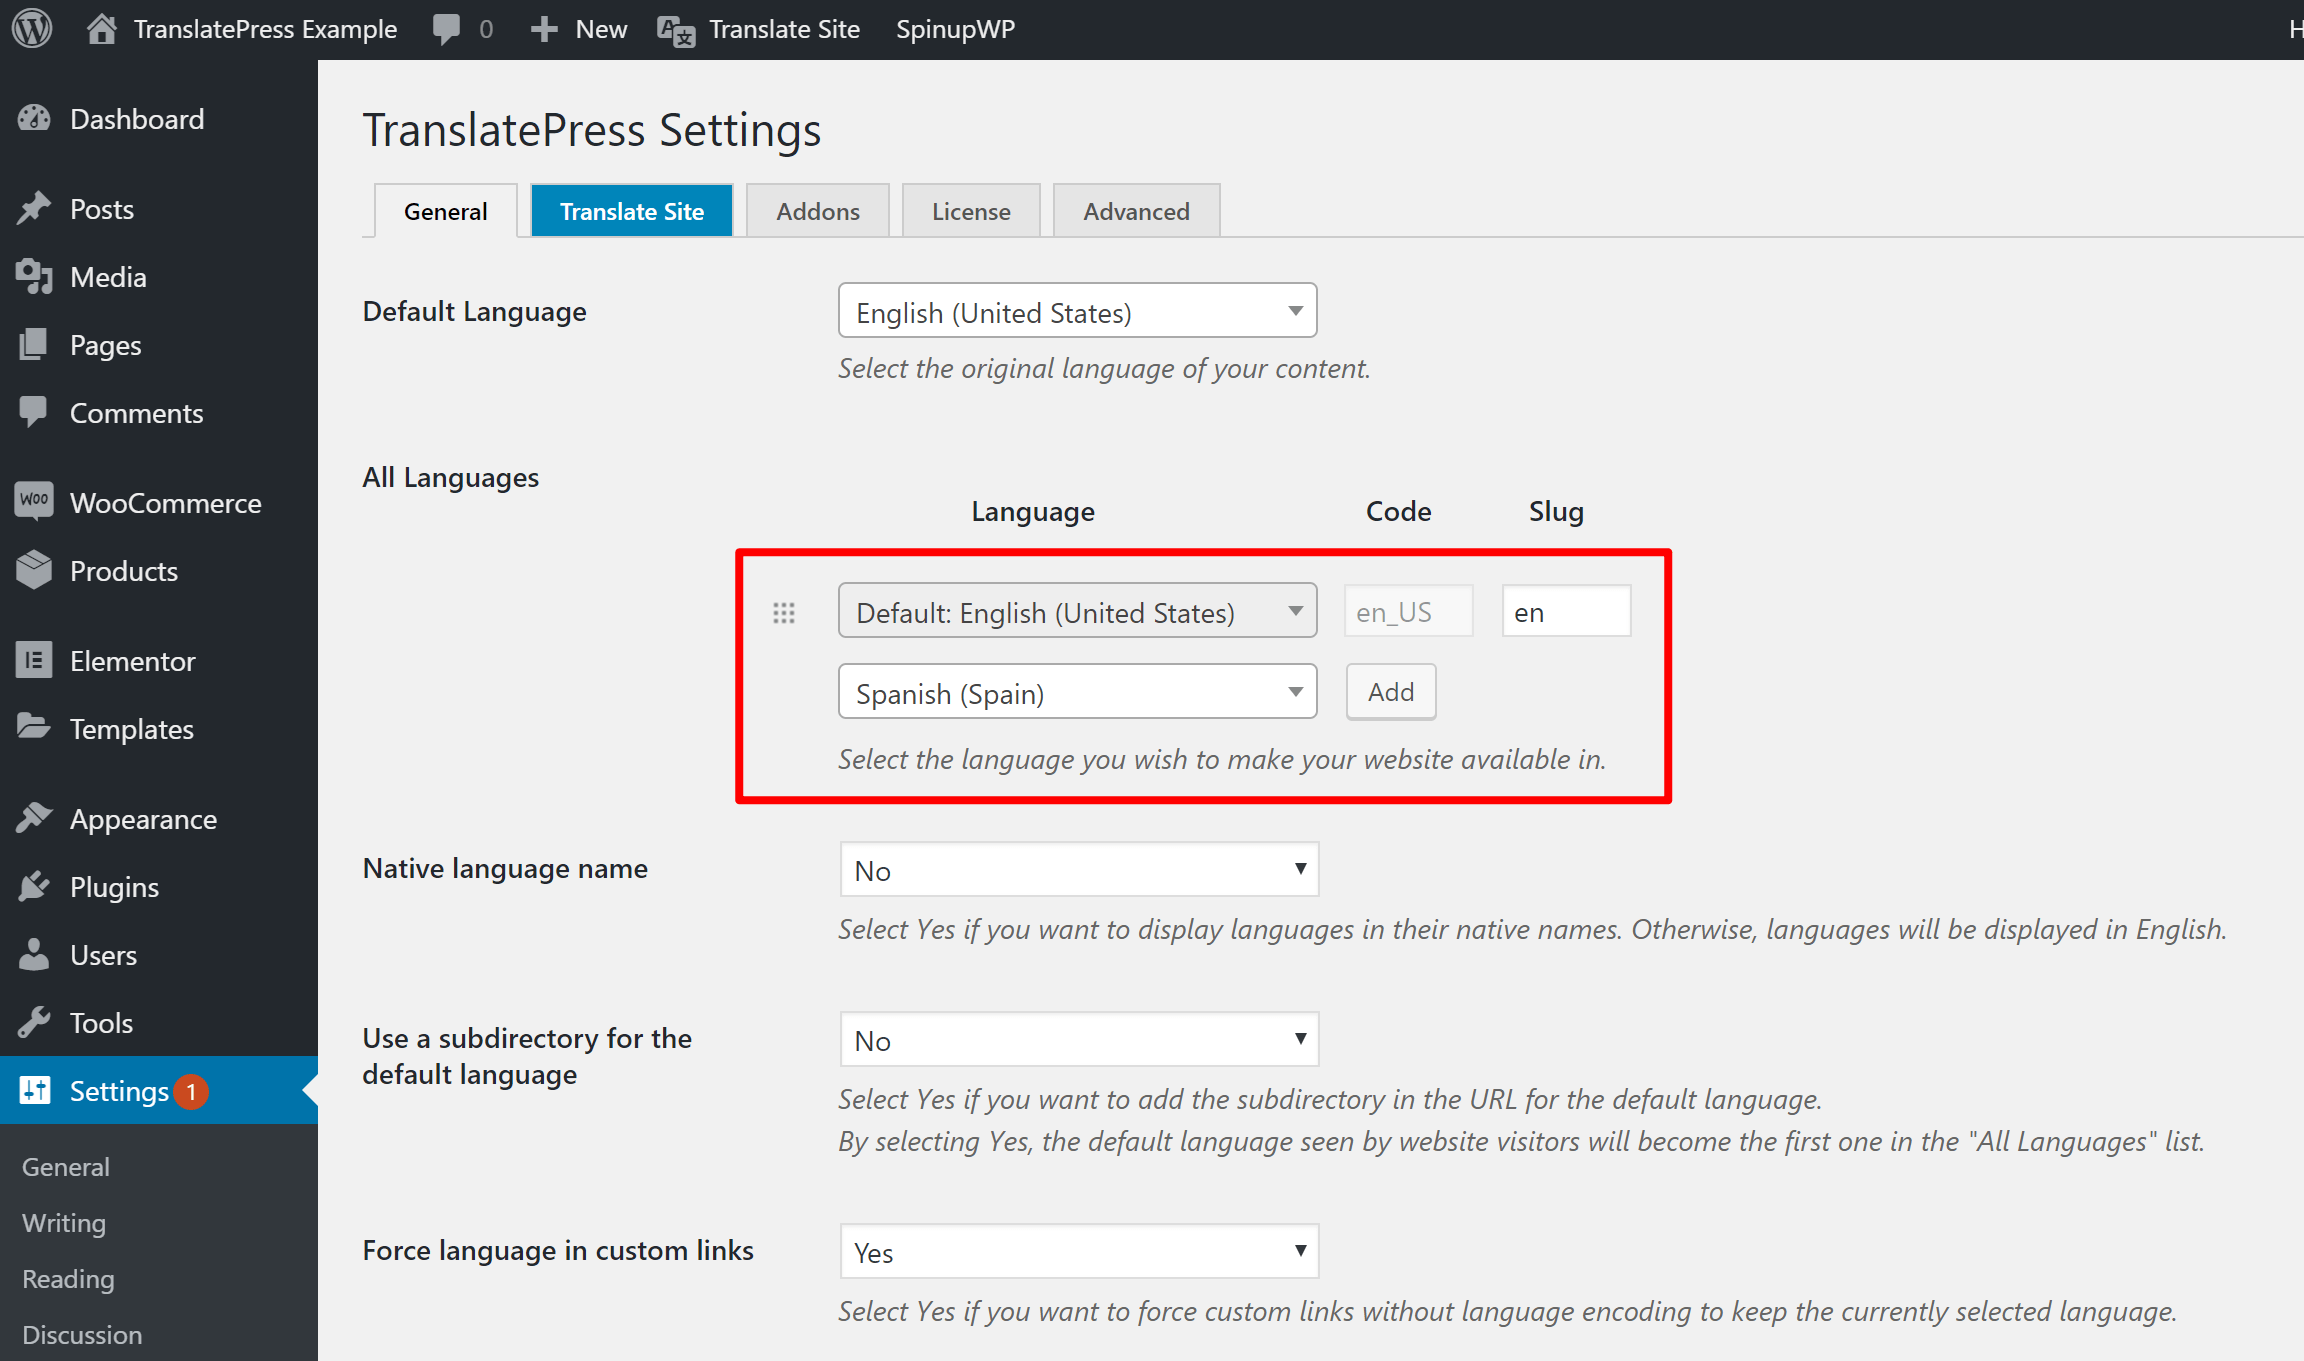Click the plus icon next to New
The height and width of the screenshot is (1361, 2304).
pyautogui.click(x=544, y=29)
